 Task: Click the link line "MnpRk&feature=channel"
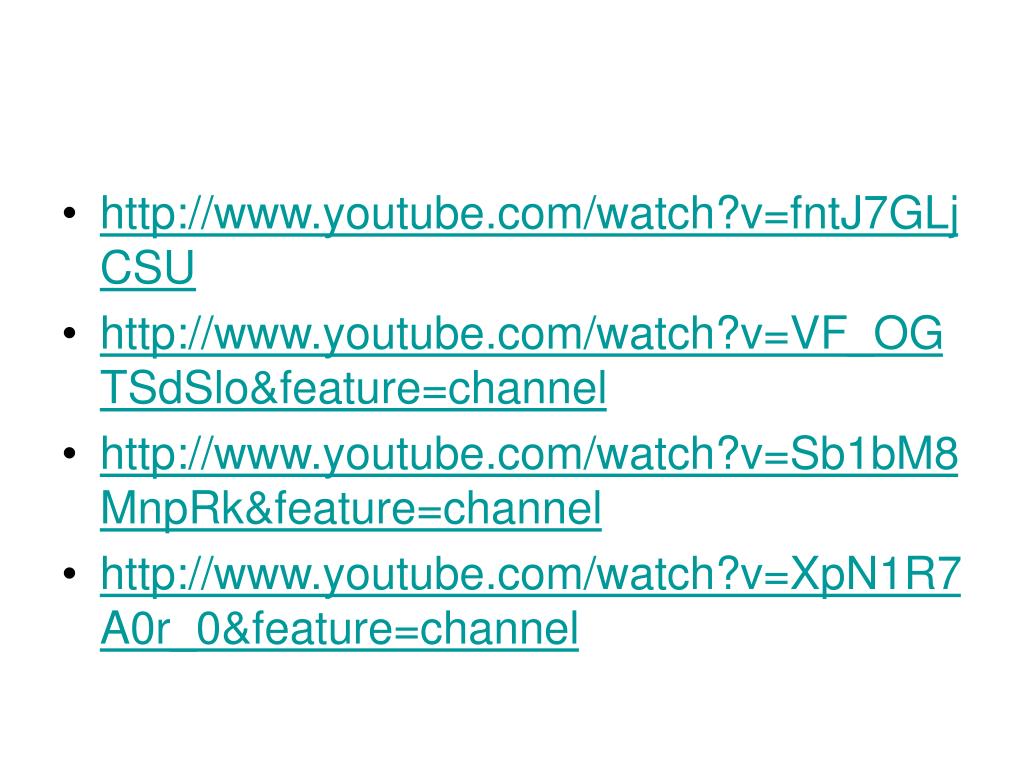351,509
